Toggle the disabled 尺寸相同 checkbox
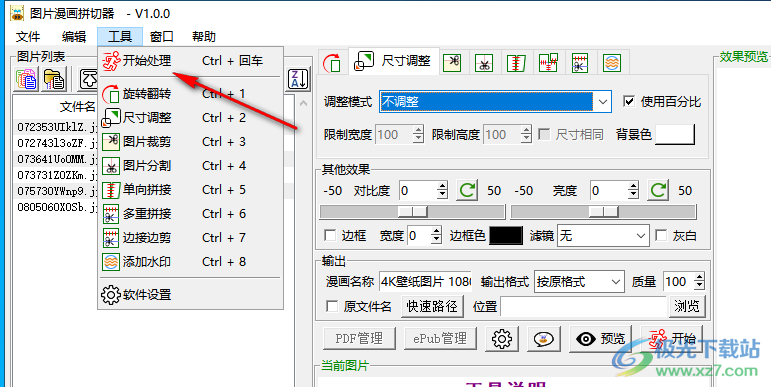 tap(544, 134)
